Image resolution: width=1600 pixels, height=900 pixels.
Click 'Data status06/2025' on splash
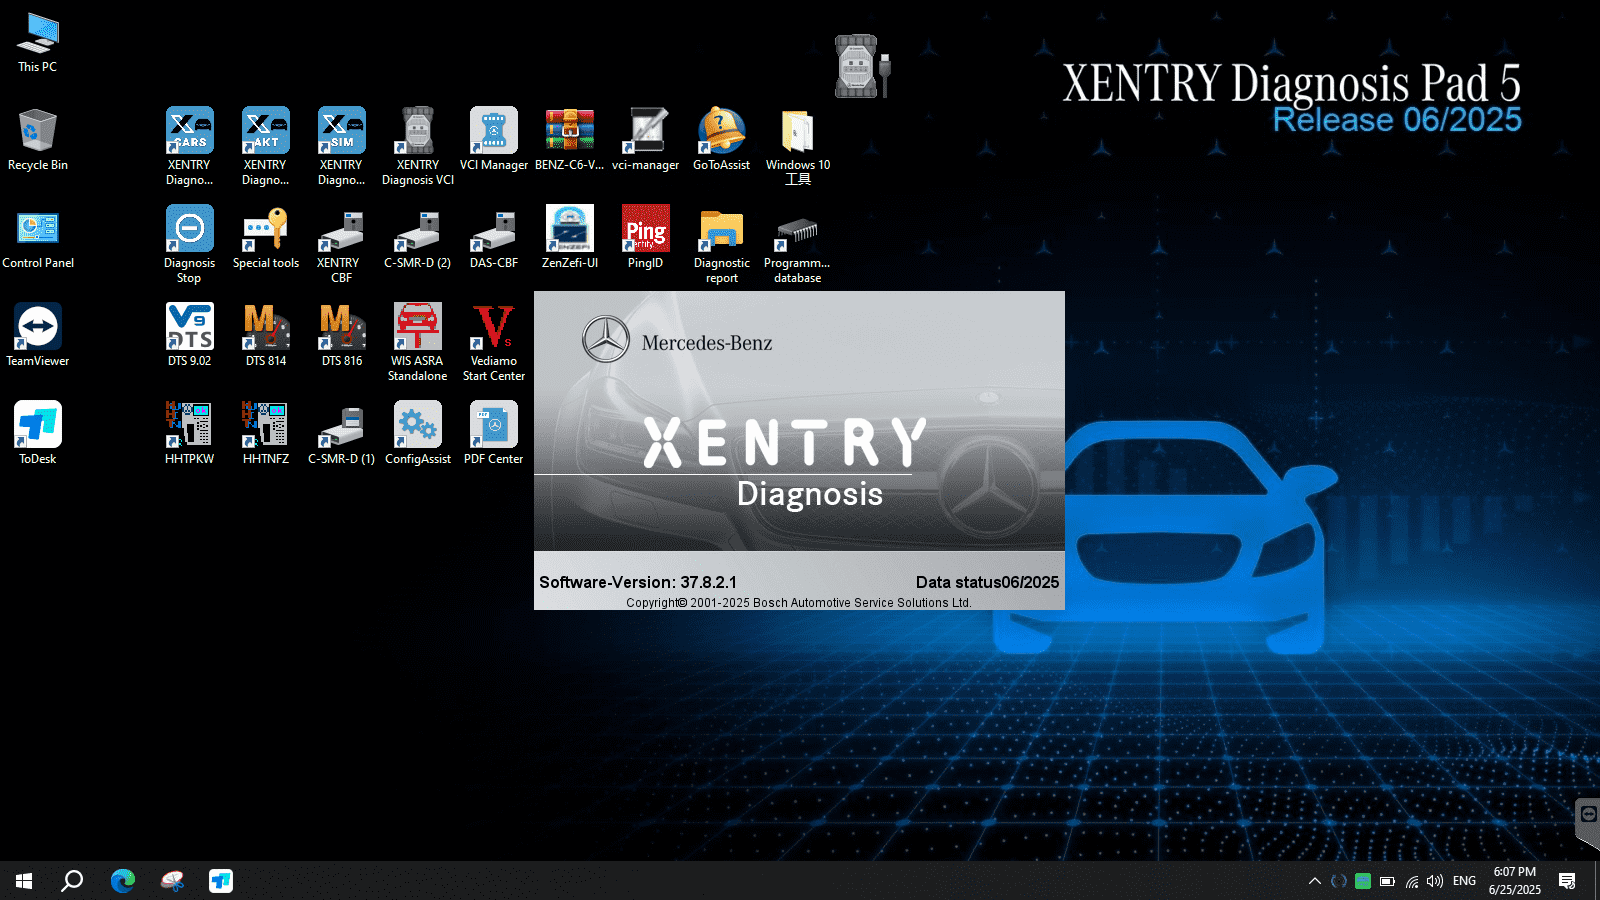point(987,582)
